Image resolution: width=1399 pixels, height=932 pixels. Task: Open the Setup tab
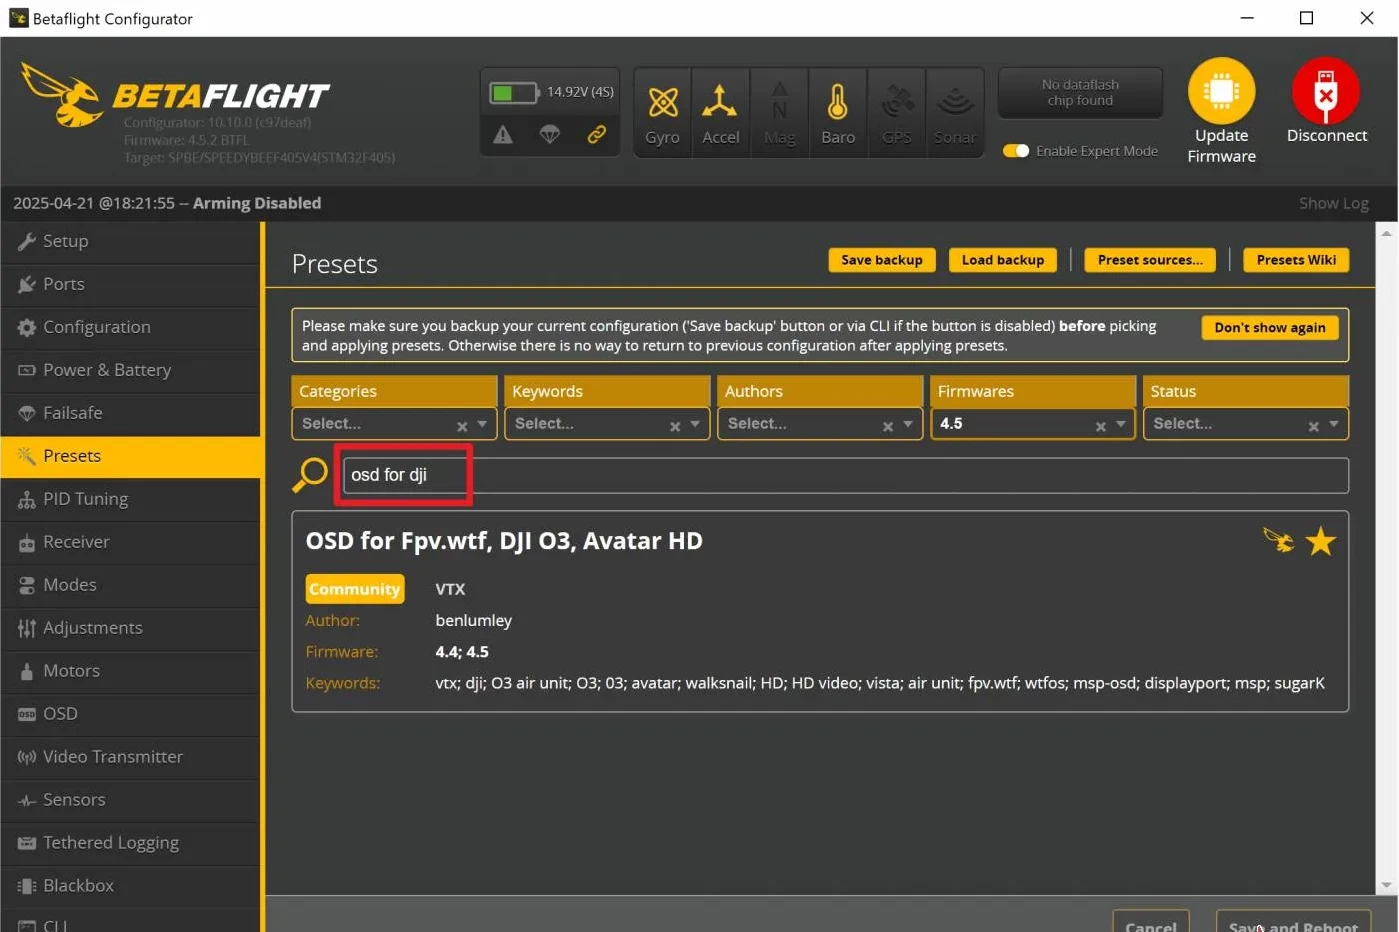point(131,241)
